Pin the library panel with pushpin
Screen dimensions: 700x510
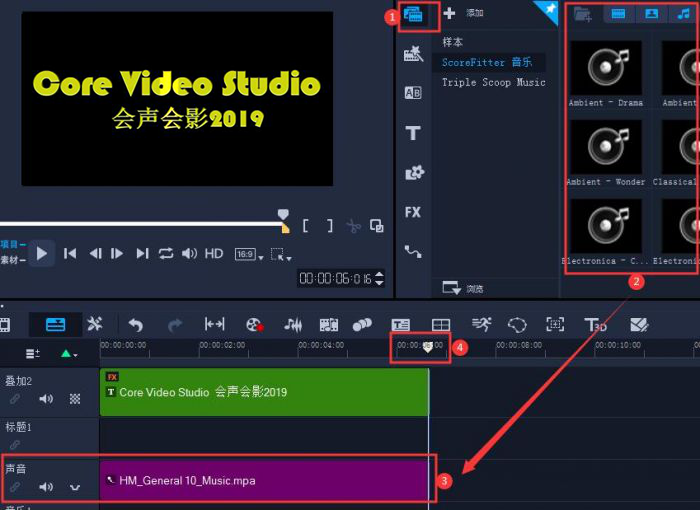click(549, 10)
